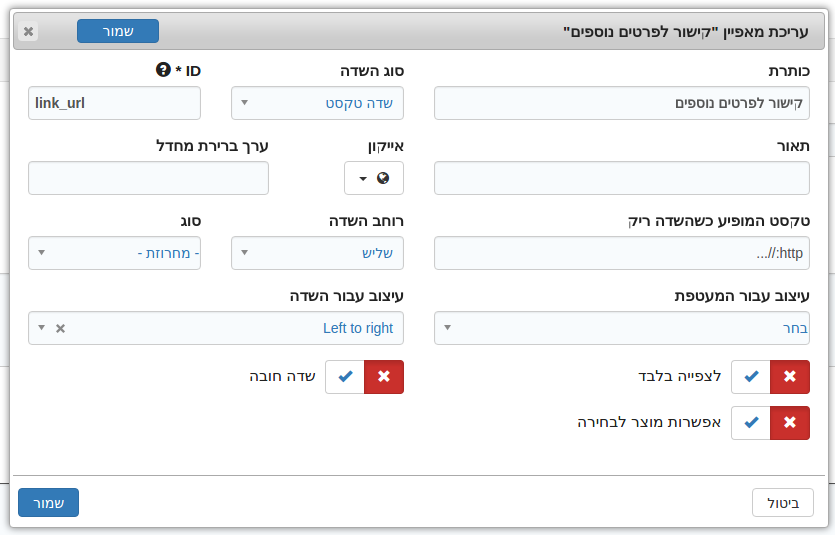Close the dialog with the header X icon

(x=28, y=31)
